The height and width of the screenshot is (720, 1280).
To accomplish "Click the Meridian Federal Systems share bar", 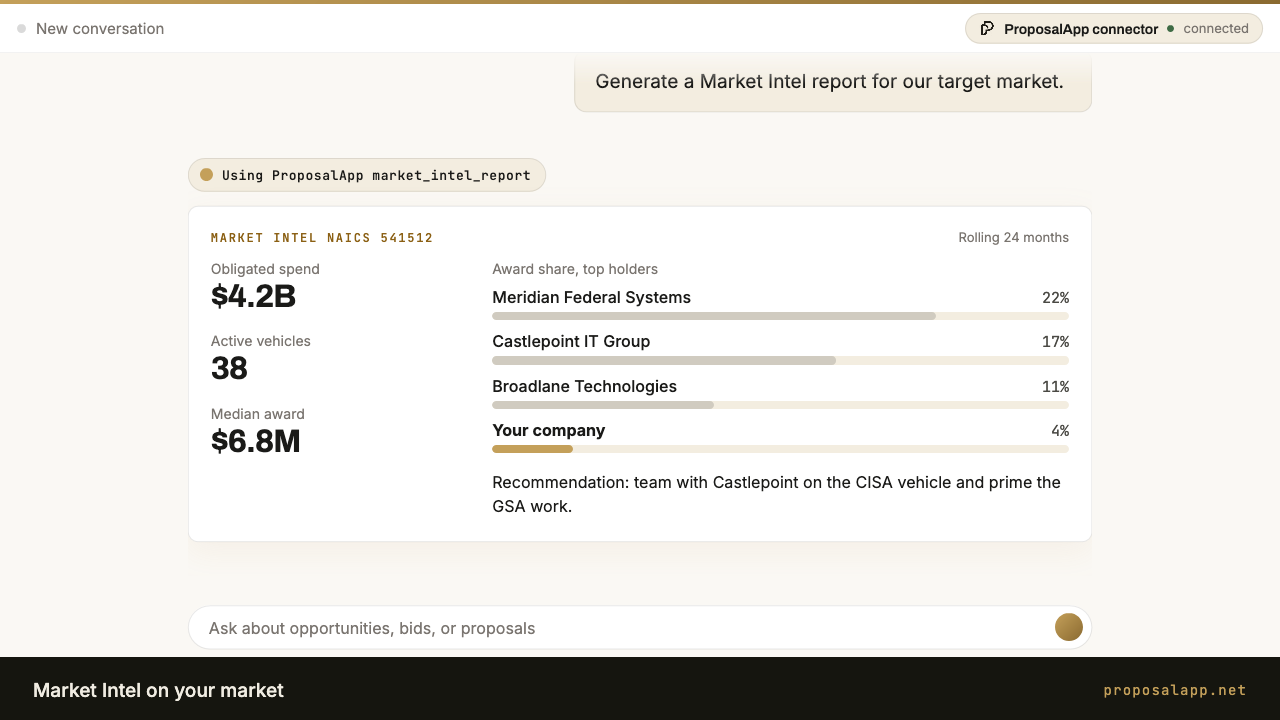I will pyautogui.click(x=780, y=316).
